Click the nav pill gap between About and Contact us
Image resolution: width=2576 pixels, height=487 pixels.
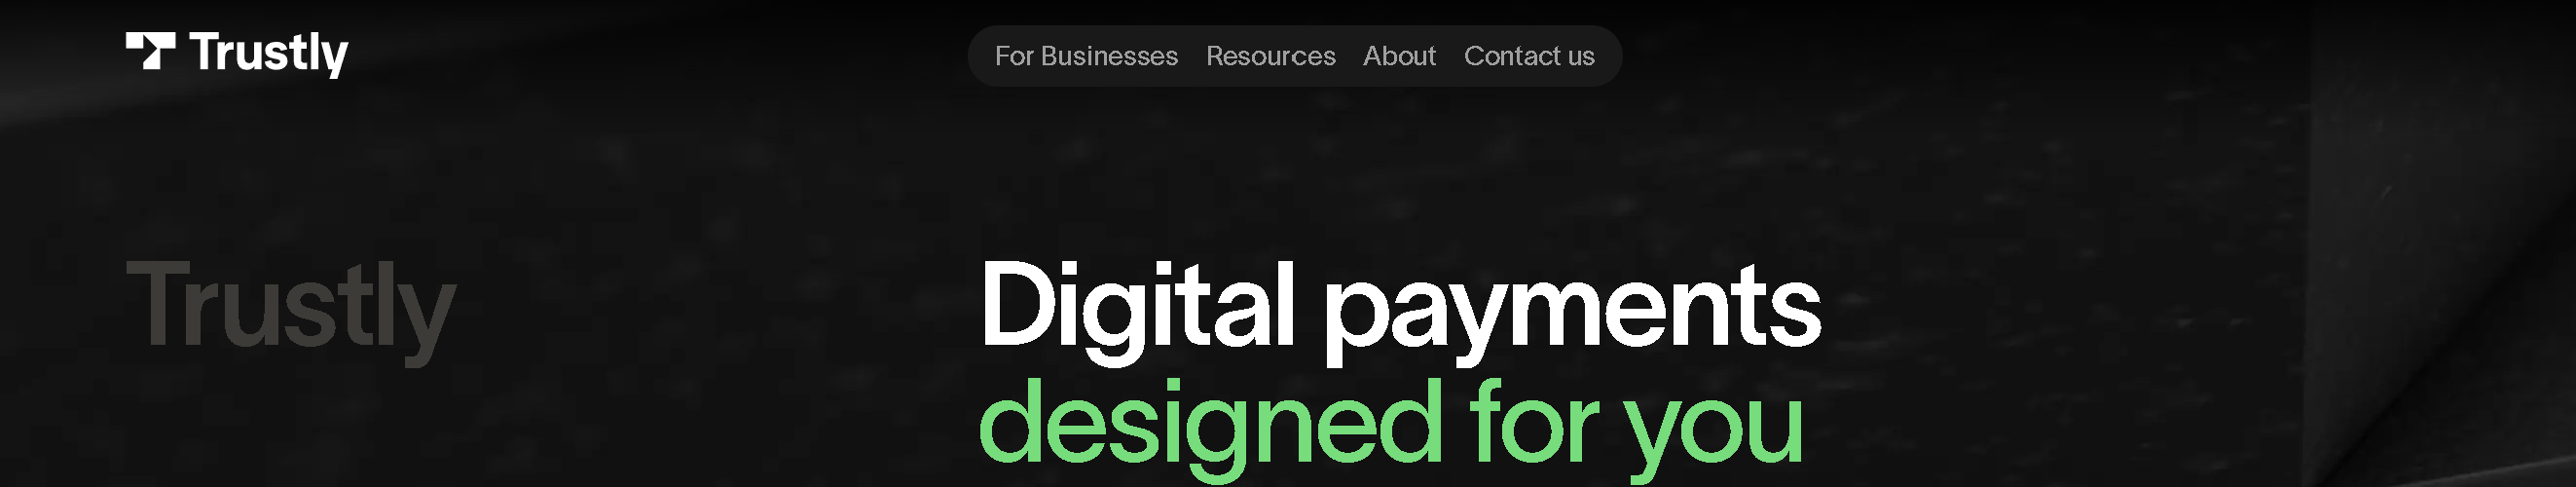[x=1450, y=56]
